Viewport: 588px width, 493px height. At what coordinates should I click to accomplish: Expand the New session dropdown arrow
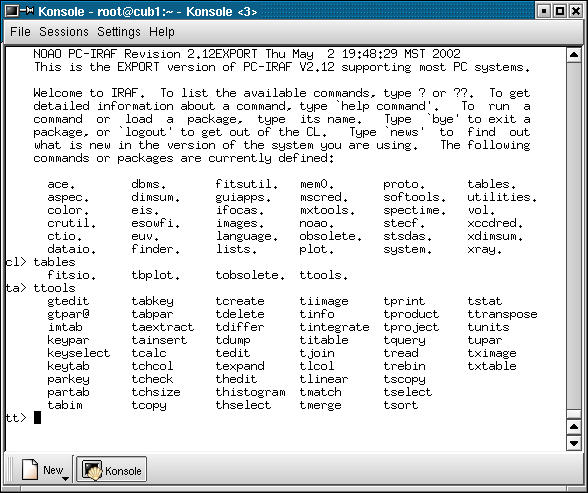click(66, 478)
